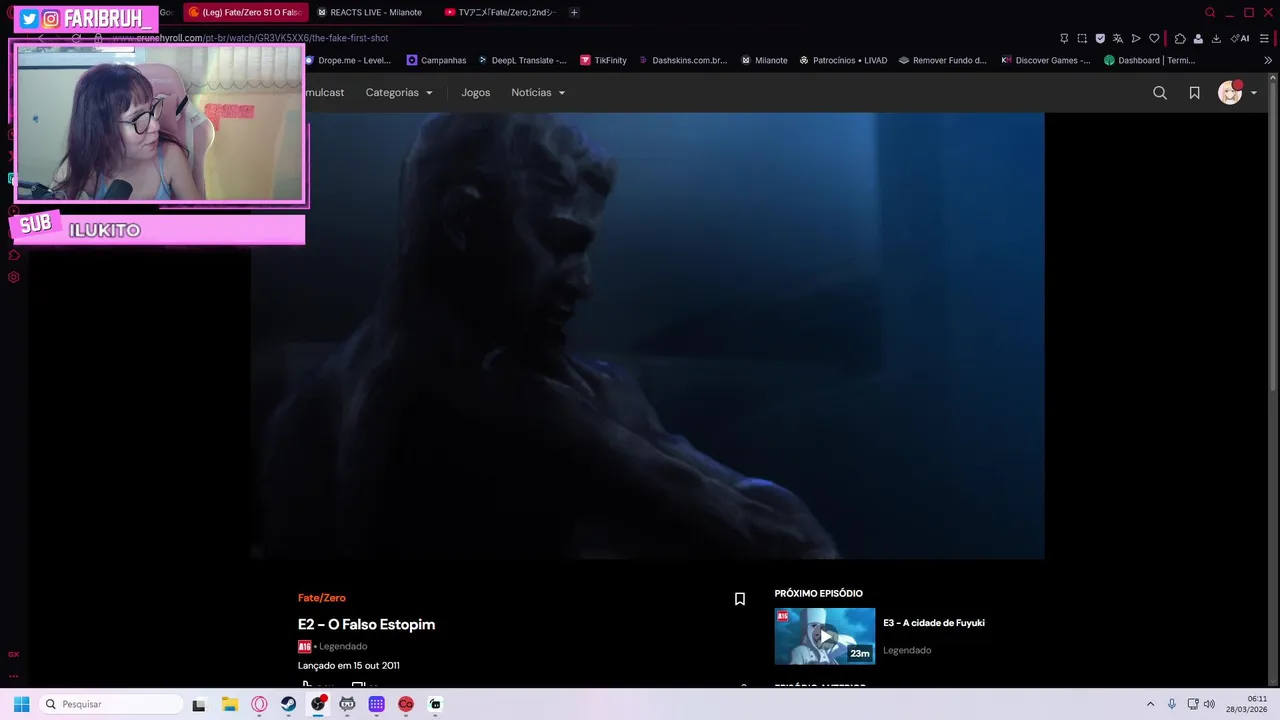Screen dimensions: 1280x720
Task: Open the browser AI assistant icon
Action: tap(1240, 38)
